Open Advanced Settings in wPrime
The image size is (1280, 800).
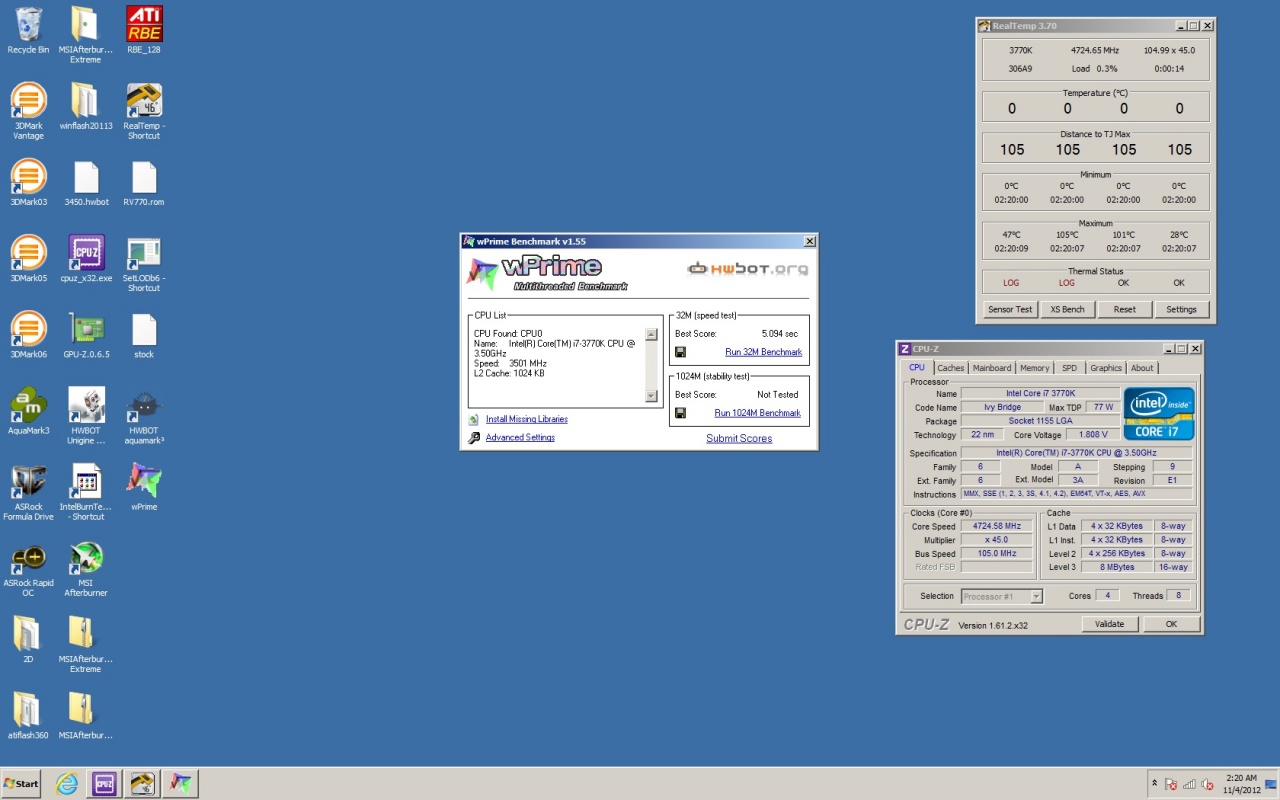(x=520, y=438)
